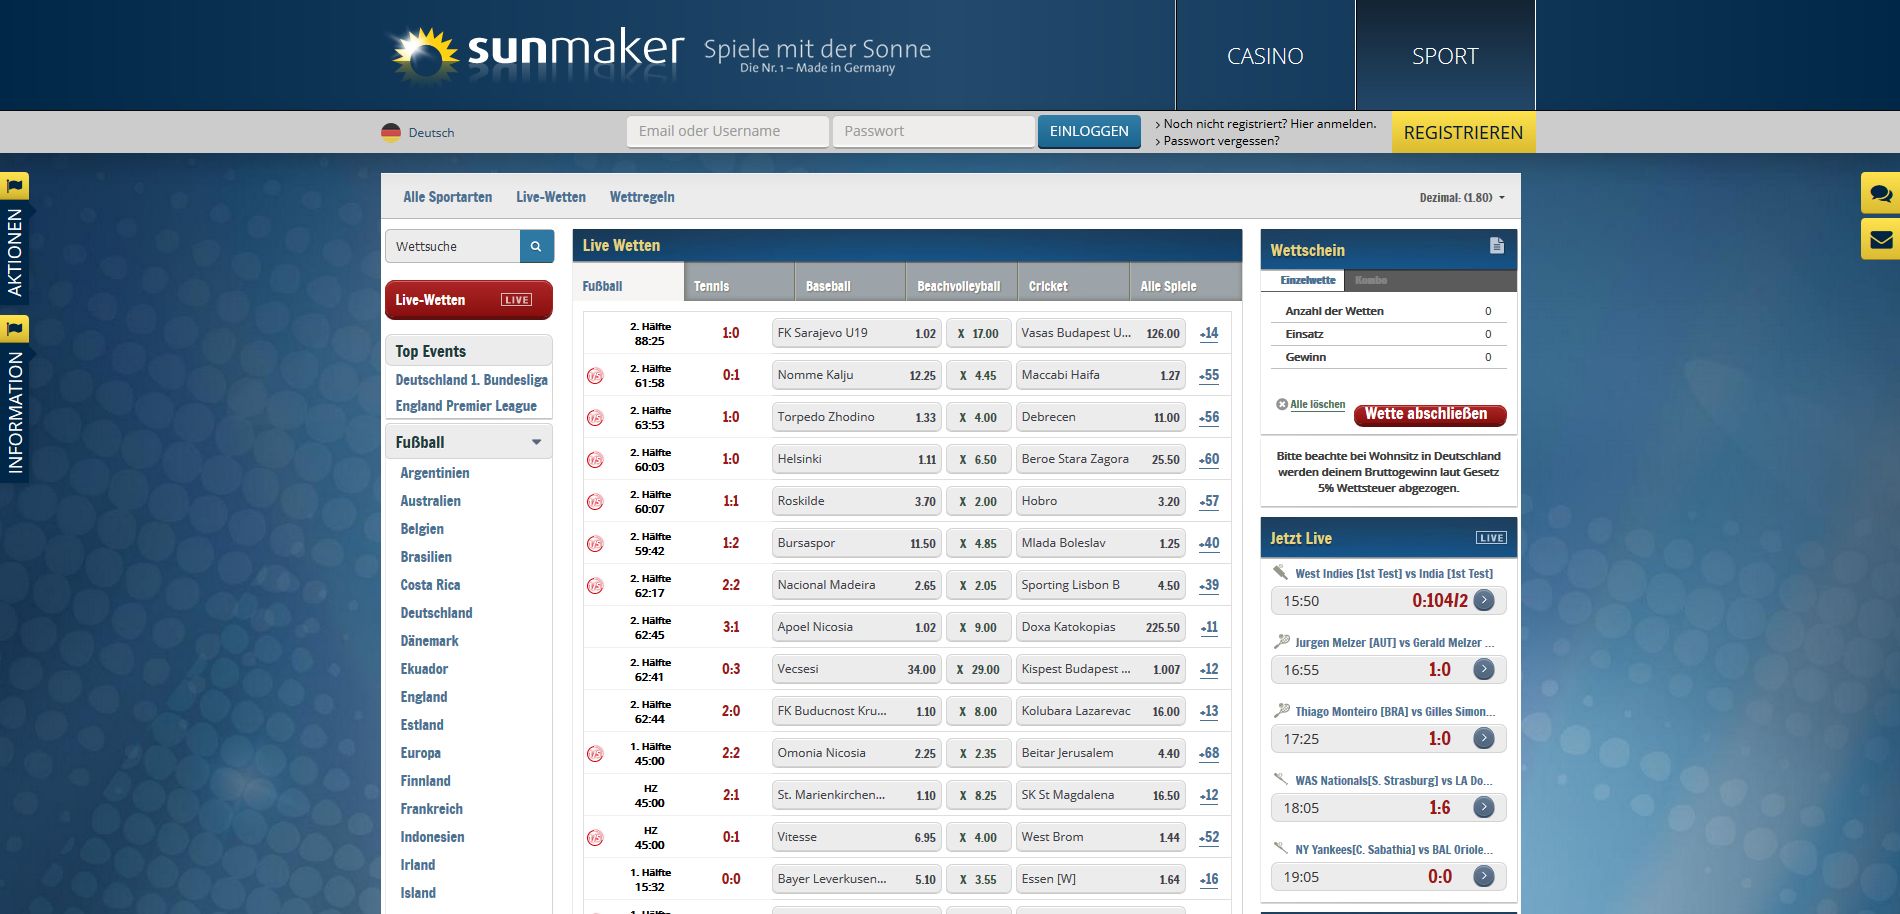
Task: Click the stats icon beside Vitesse match
Action: click(x=595, y=838)
